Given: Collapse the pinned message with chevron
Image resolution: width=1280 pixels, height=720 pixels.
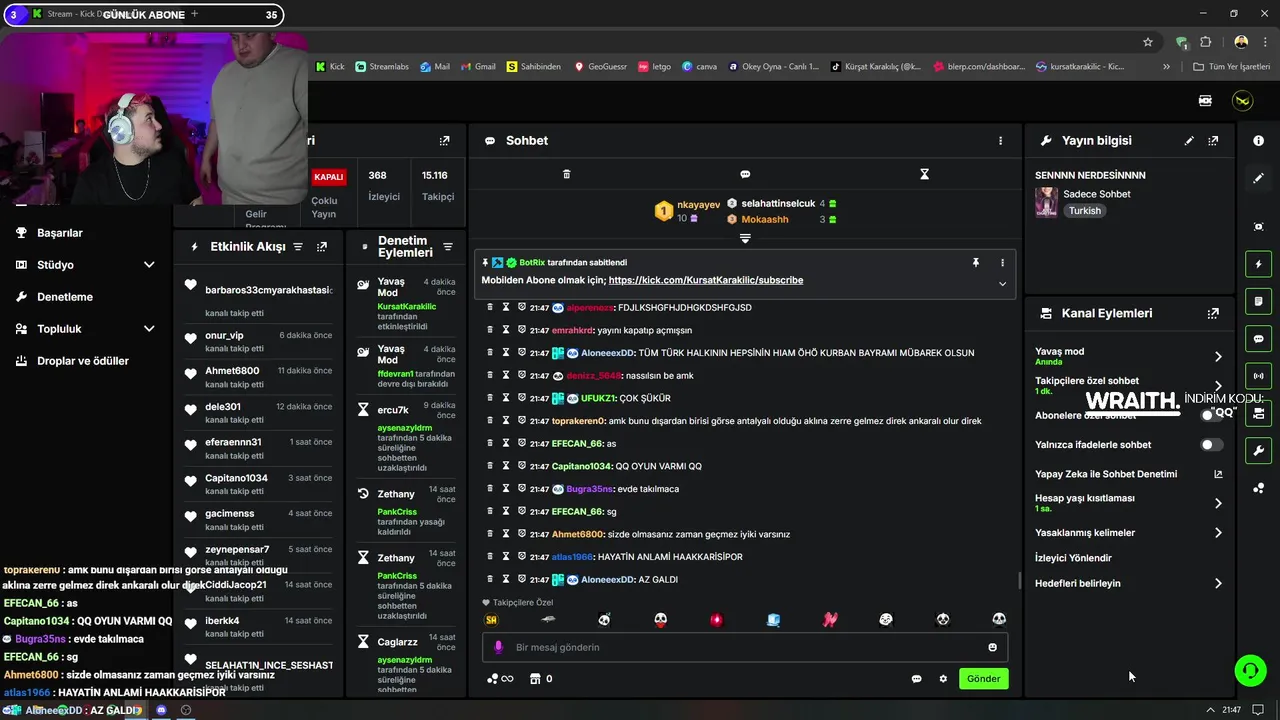Looking at the screenshot, I should click(x=1002, y=284).
